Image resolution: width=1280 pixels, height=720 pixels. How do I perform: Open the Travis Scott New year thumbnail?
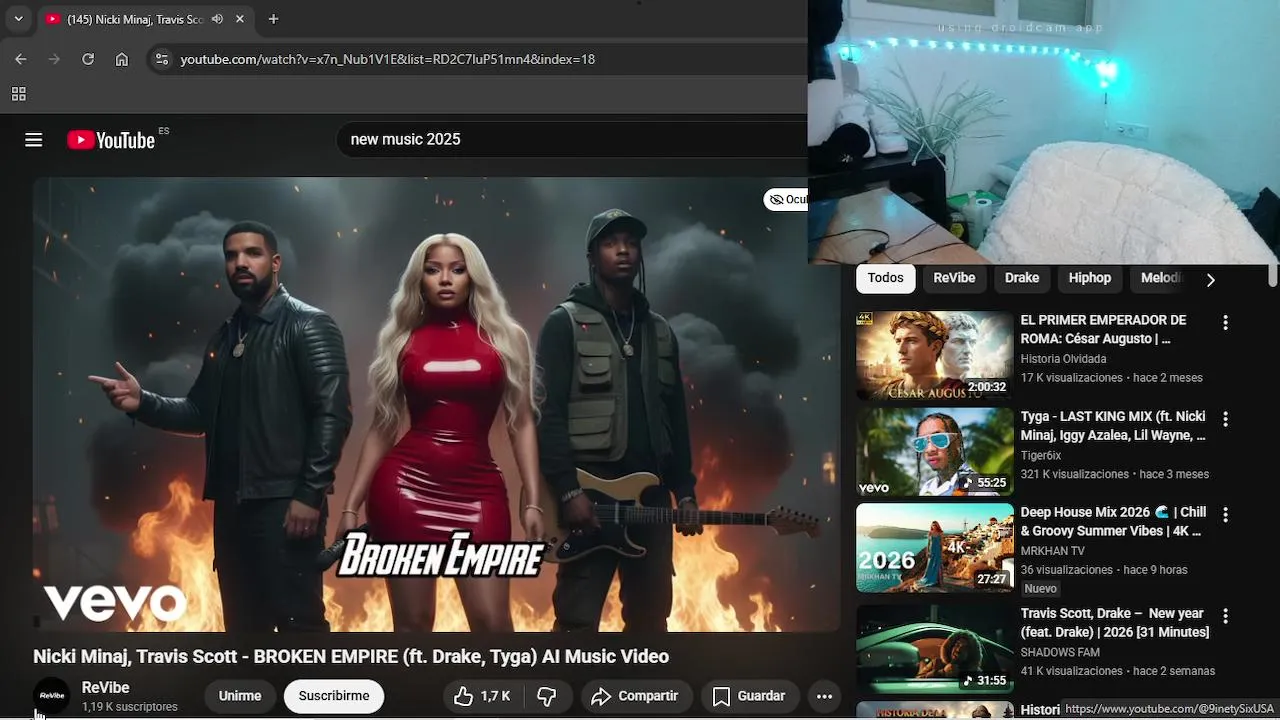(935, 649)
